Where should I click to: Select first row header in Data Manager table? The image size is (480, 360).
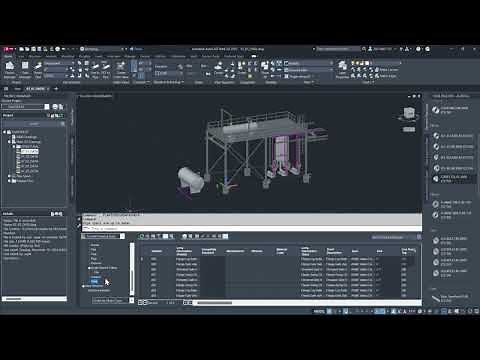pyautogui.click(x=142, y=259)
